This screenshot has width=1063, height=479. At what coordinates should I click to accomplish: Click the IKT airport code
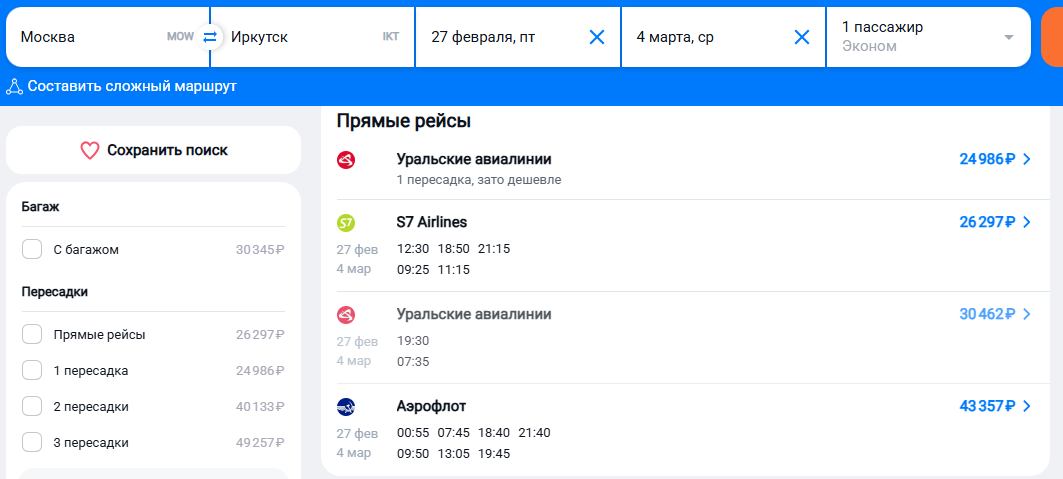coord(390,37)
